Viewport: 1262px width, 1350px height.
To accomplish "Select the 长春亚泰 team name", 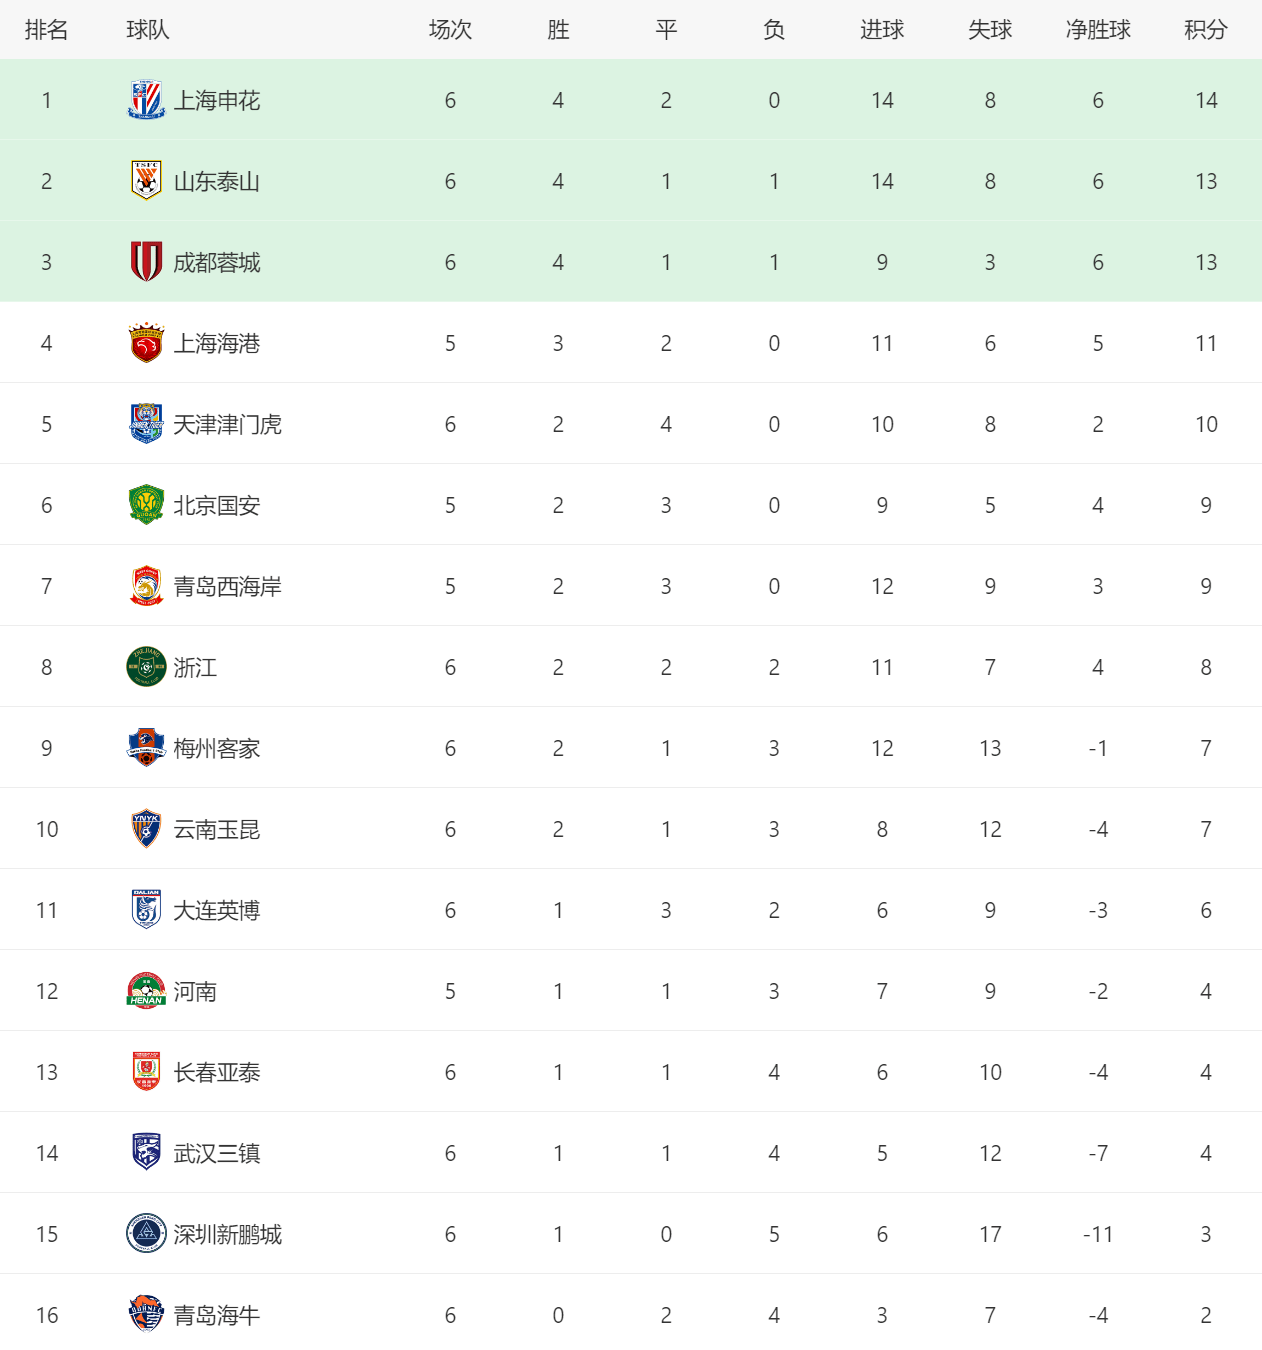I will (216, 1073).
